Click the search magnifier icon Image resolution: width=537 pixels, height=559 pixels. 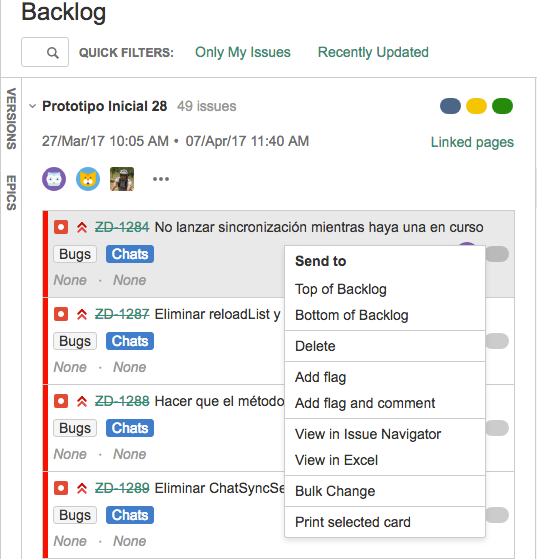[x=53, y=53]
